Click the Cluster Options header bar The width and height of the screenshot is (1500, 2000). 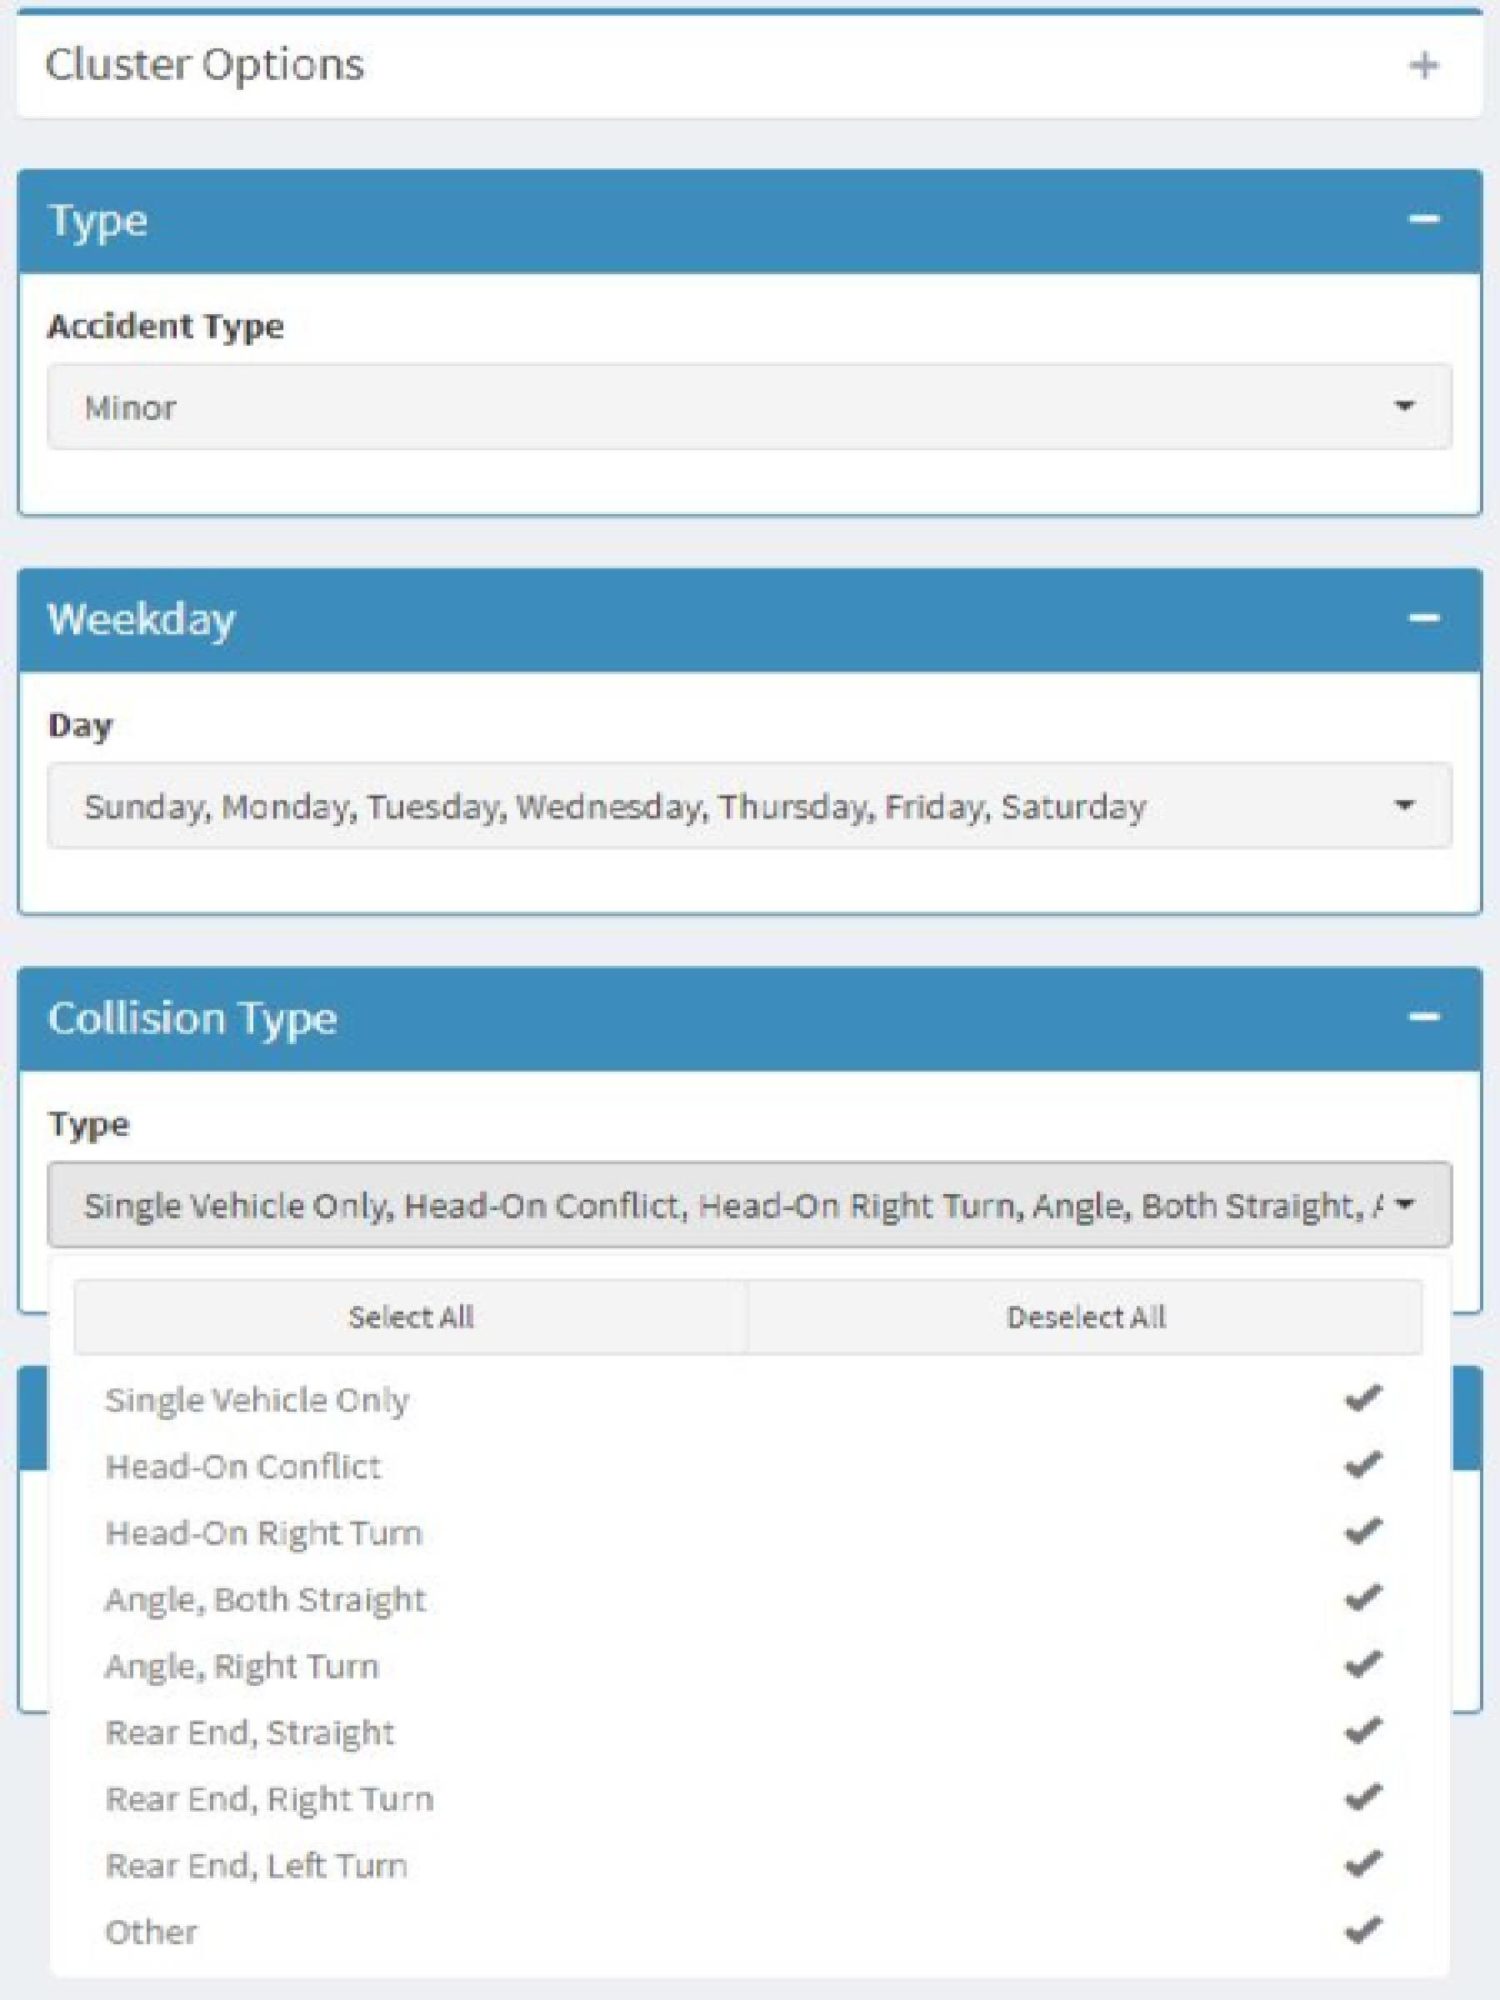tap(700, 66)
